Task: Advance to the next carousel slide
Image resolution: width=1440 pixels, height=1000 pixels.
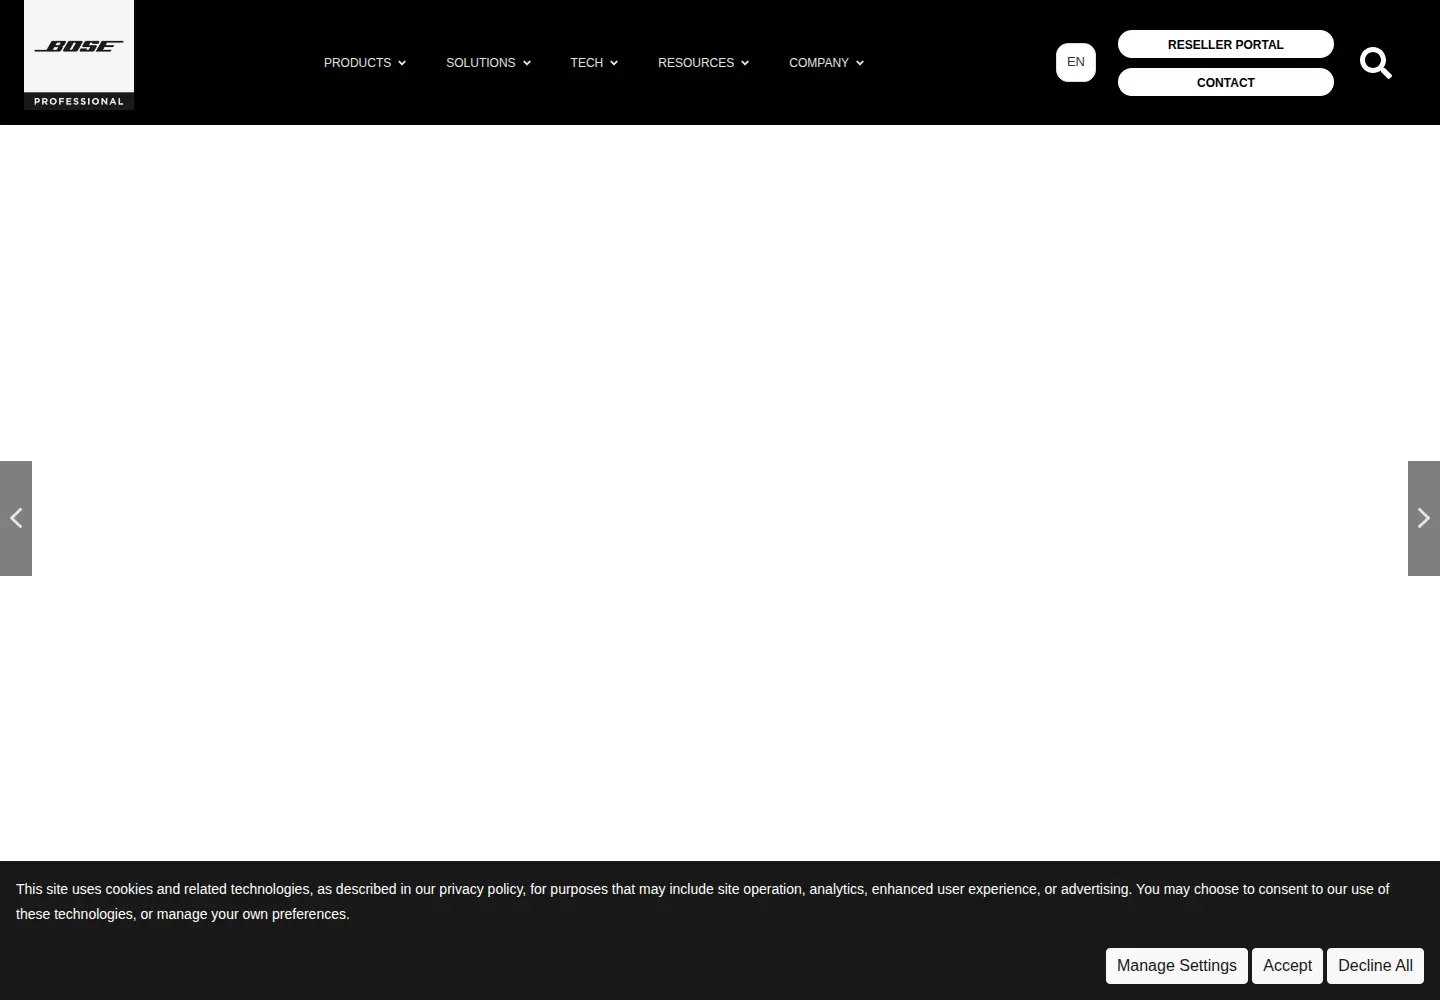Action: tap(1424, 518)
